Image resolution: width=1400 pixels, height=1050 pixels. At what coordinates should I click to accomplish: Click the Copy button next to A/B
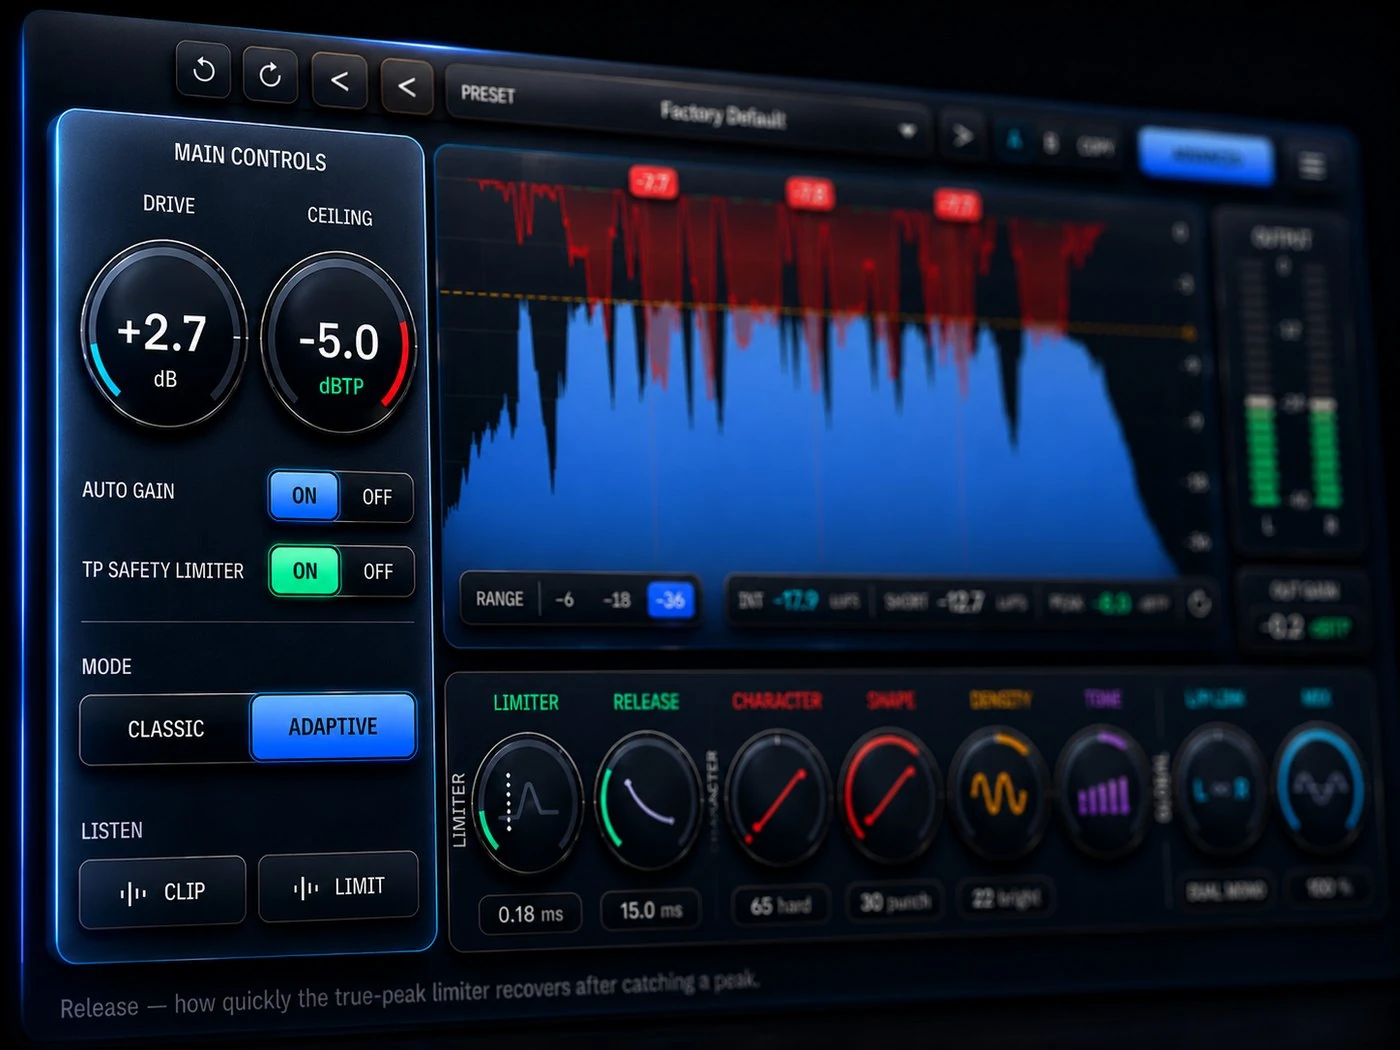click(x=1095, y=147)
